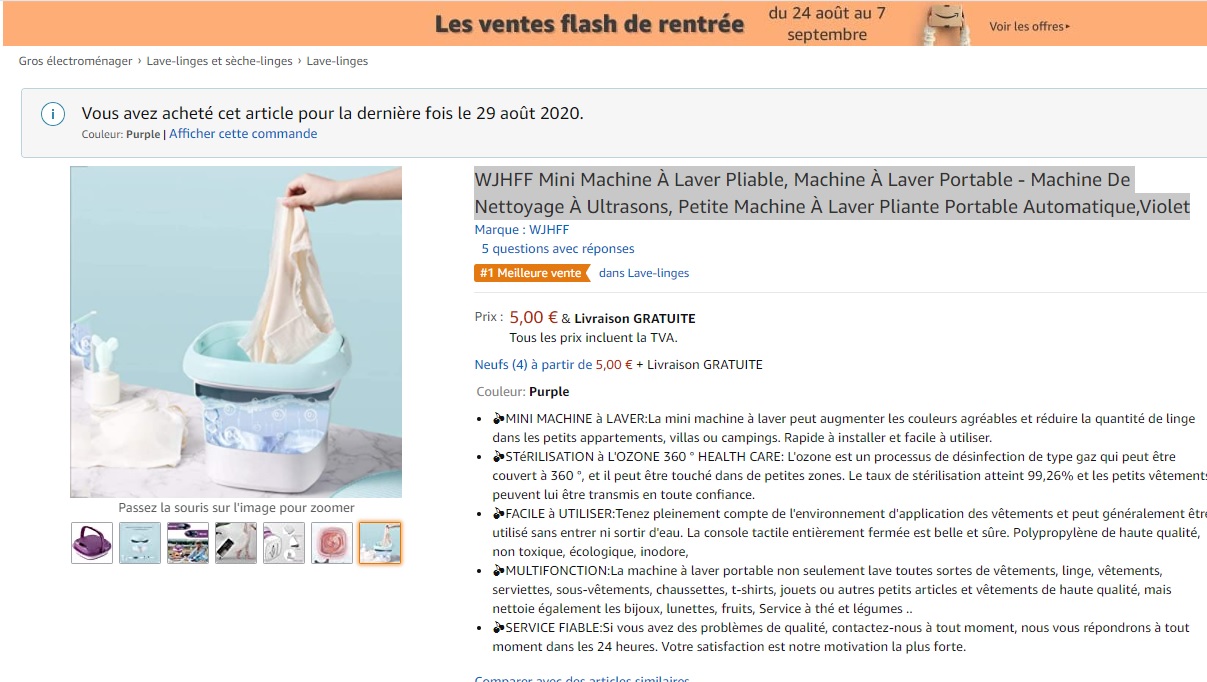Select the third thumbnail with purple labels

point(188,543)
